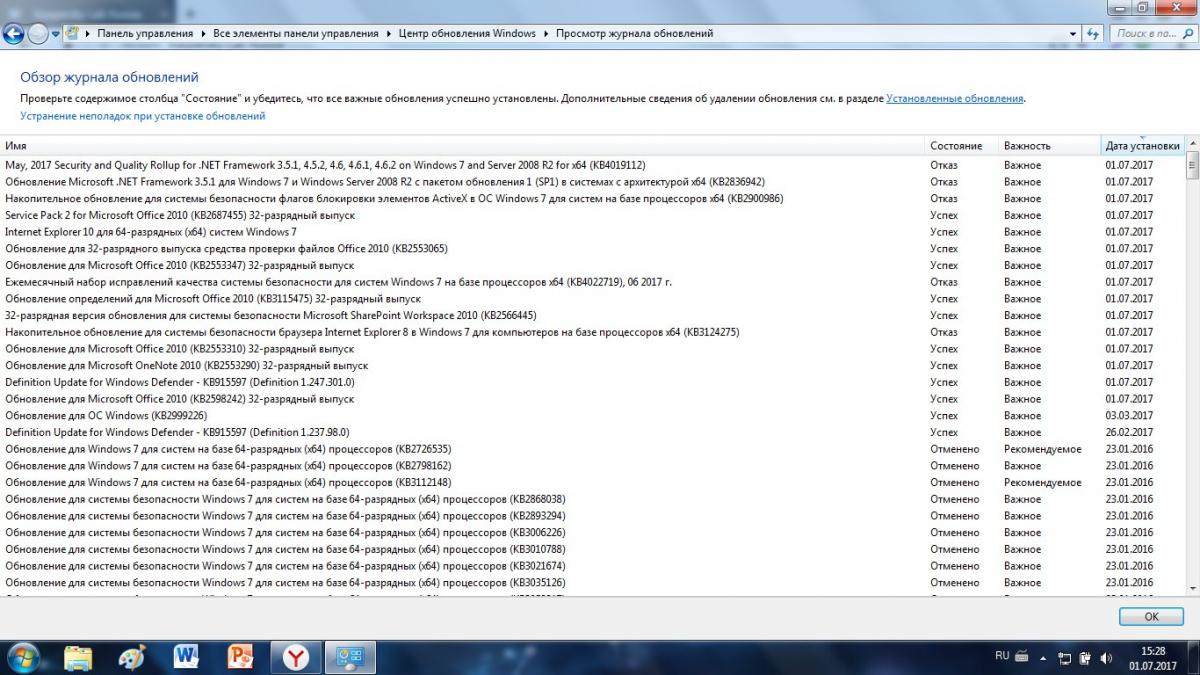This screenshot has width=1200, height=675.
Task: Sort by 'Дата установки' column header
Action: pos(1142,145)
